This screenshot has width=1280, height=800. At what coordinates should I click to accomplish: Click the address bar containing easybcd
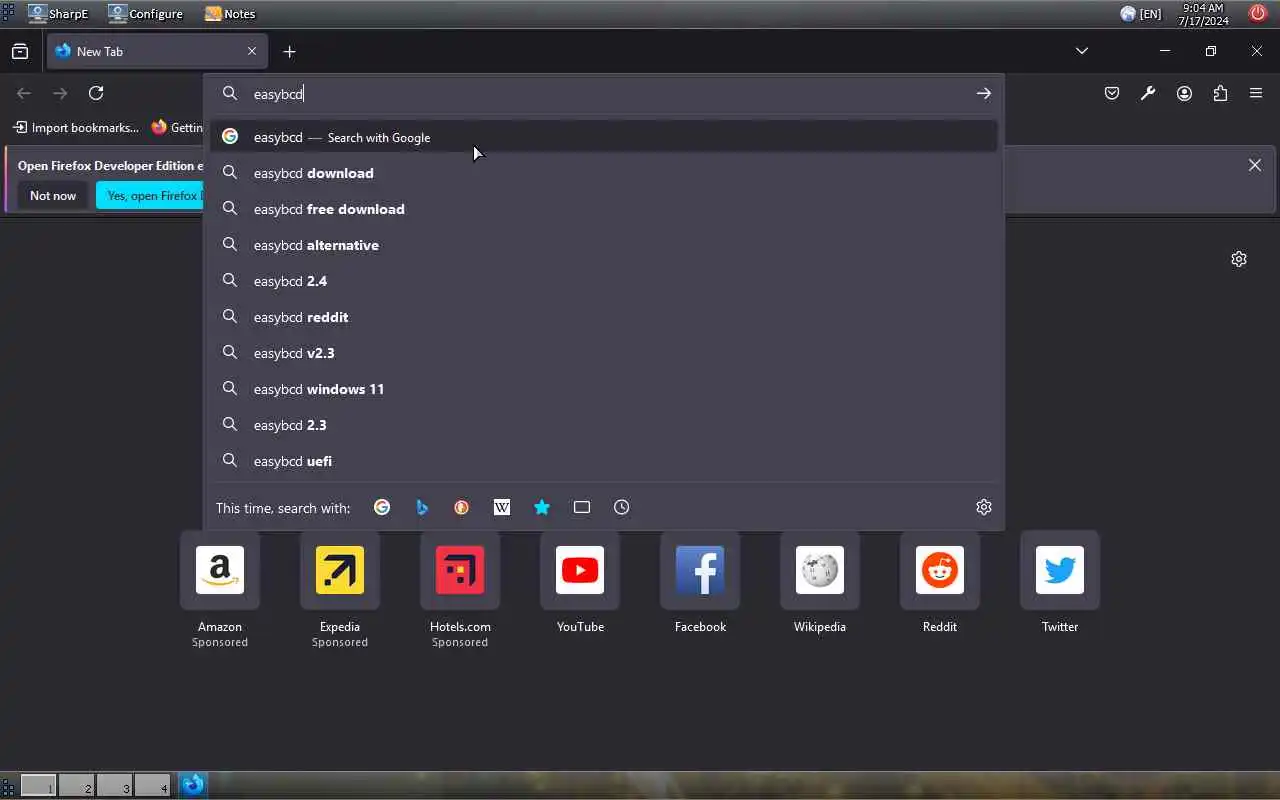pos(604,93)
